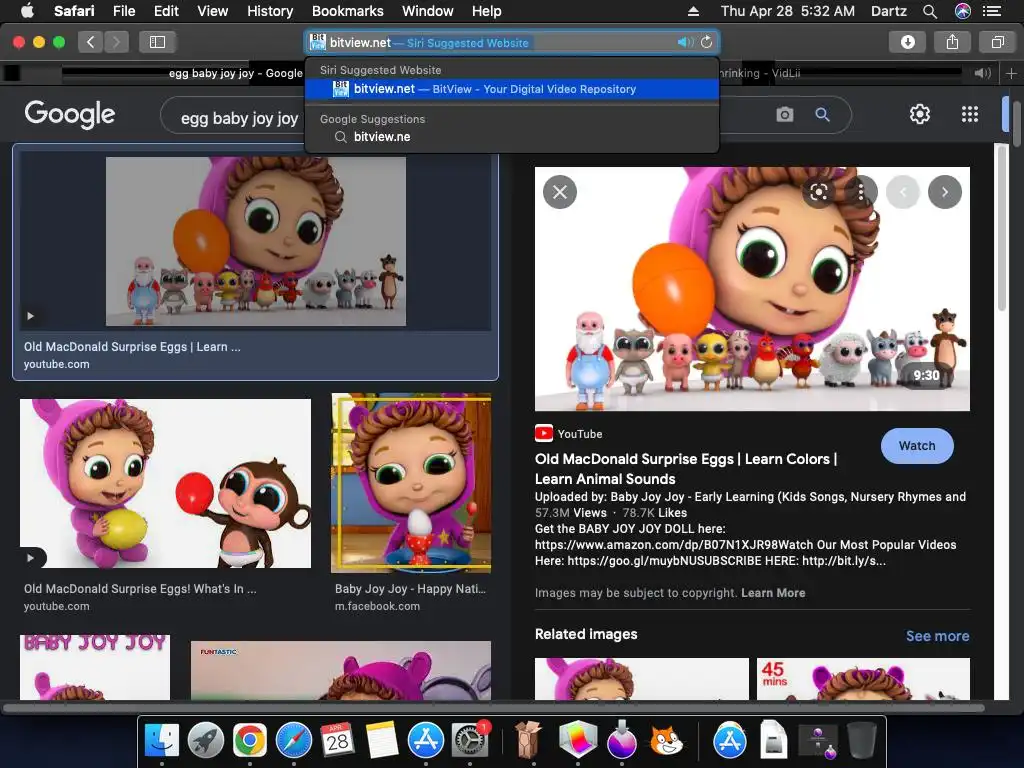Click the eject icon in menu bar
The height and width of the screenshot is (768, 1024).
[694, 11]
